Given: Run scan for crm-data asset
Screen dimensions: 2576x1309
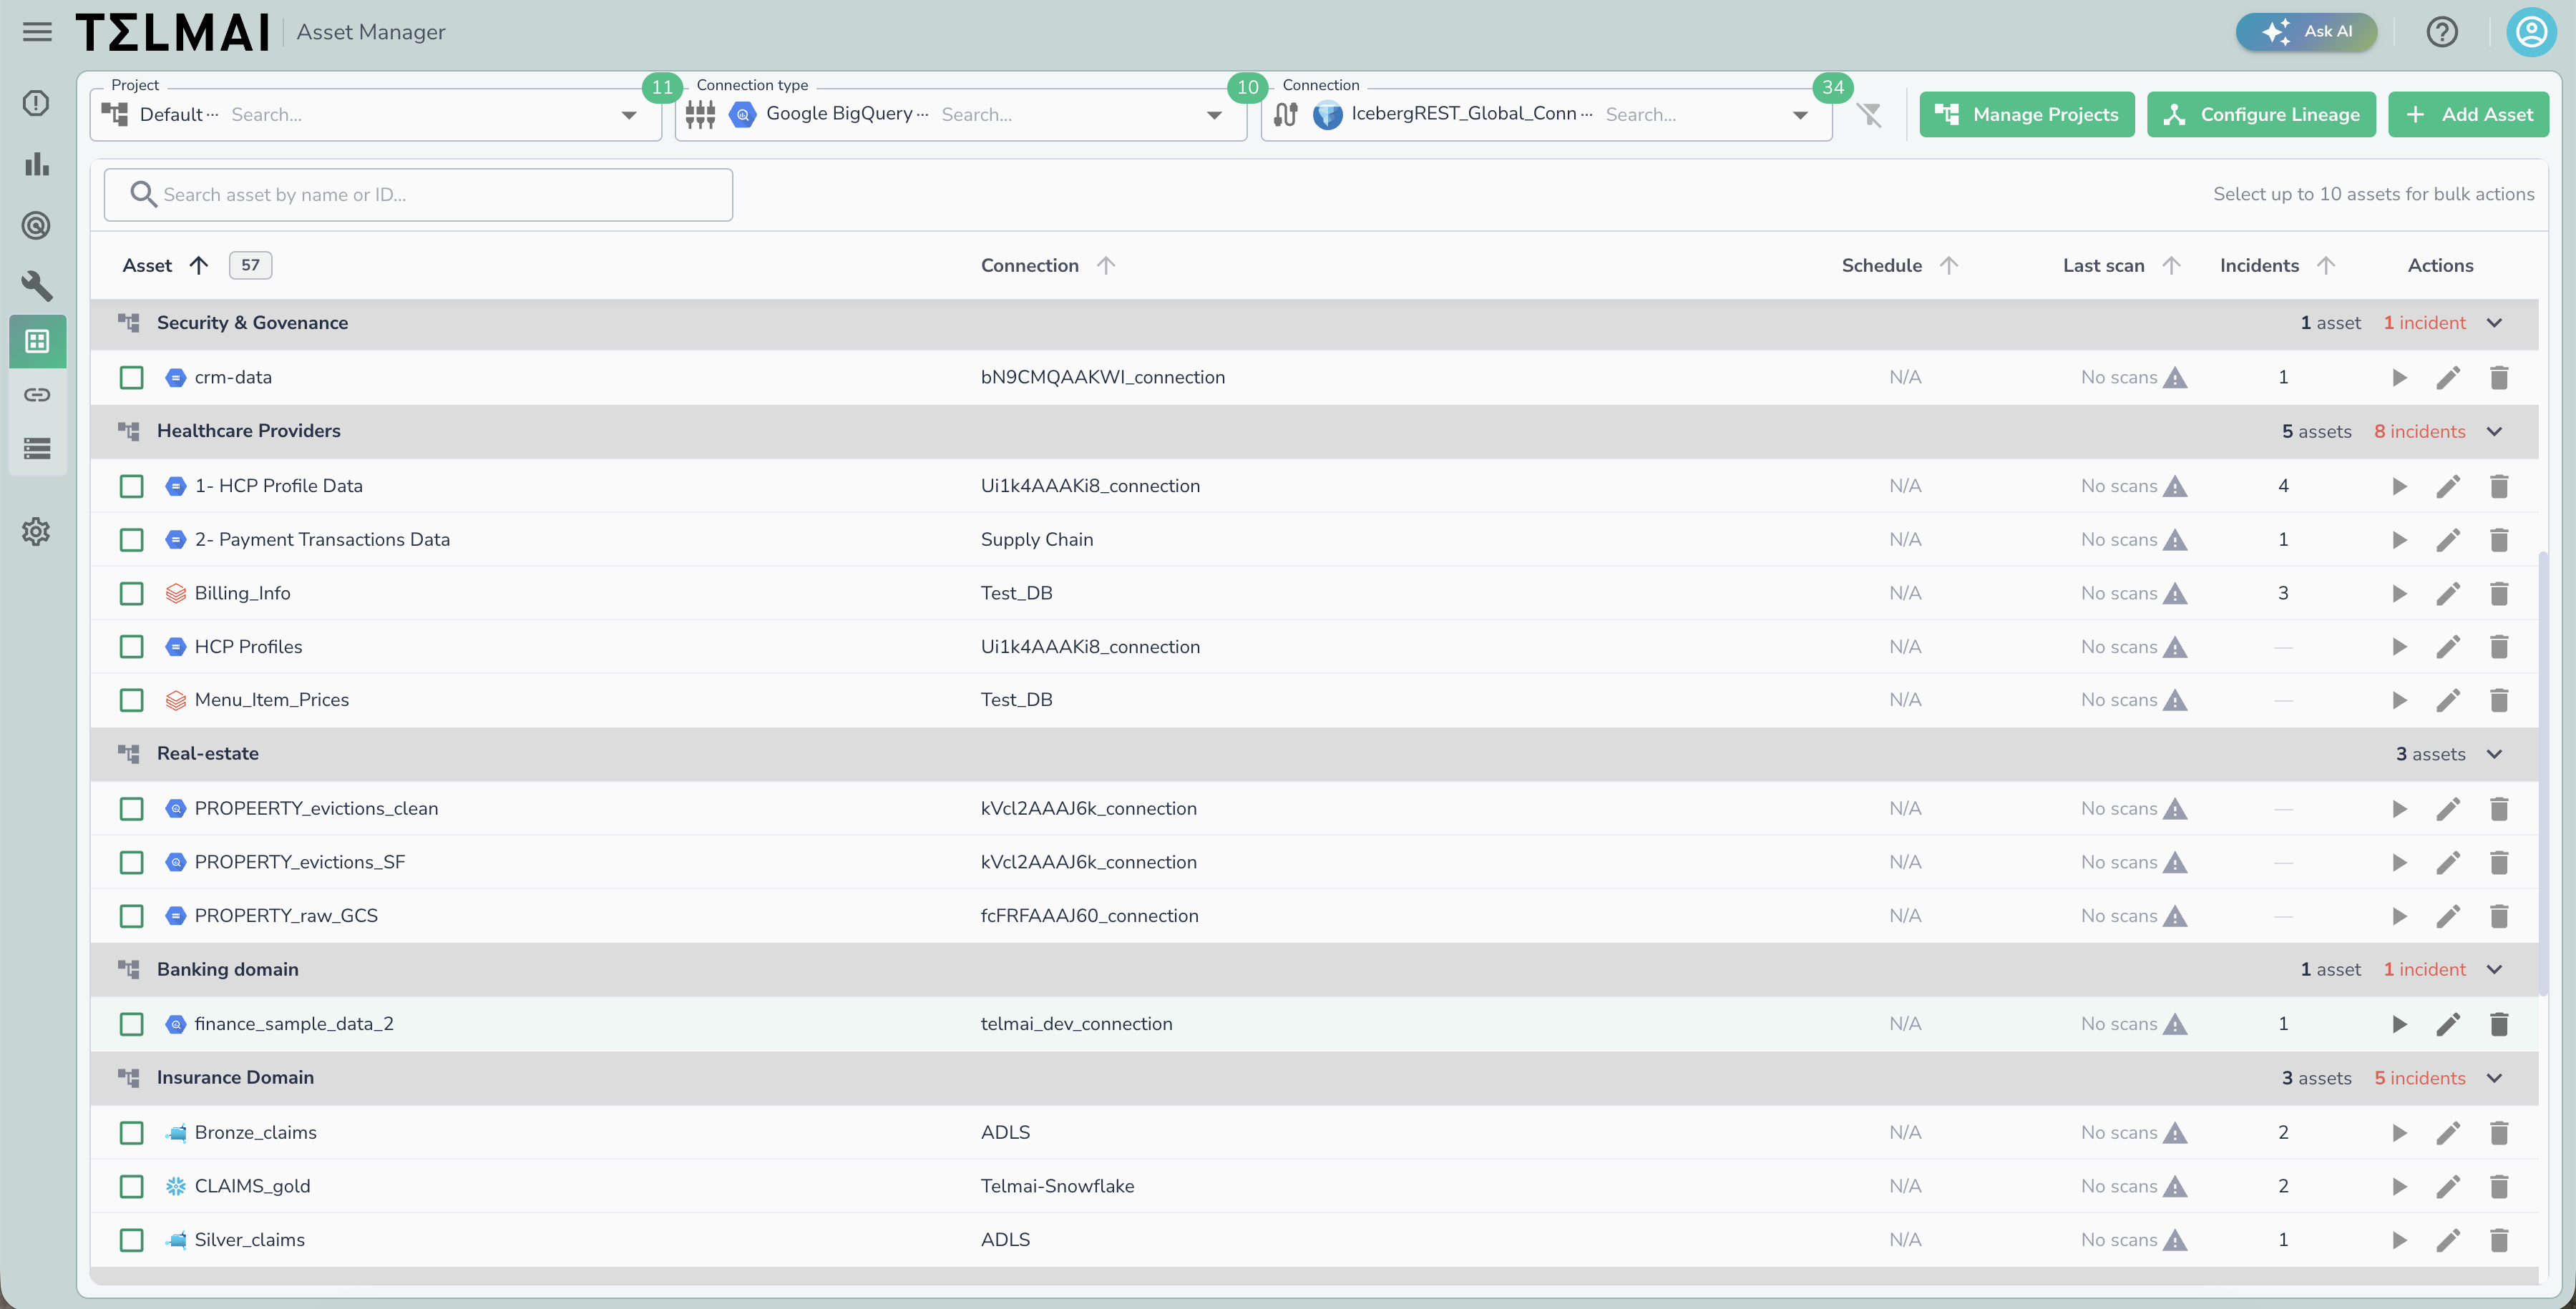Looking at the screenshot, I should click(x=2399, y=378).
